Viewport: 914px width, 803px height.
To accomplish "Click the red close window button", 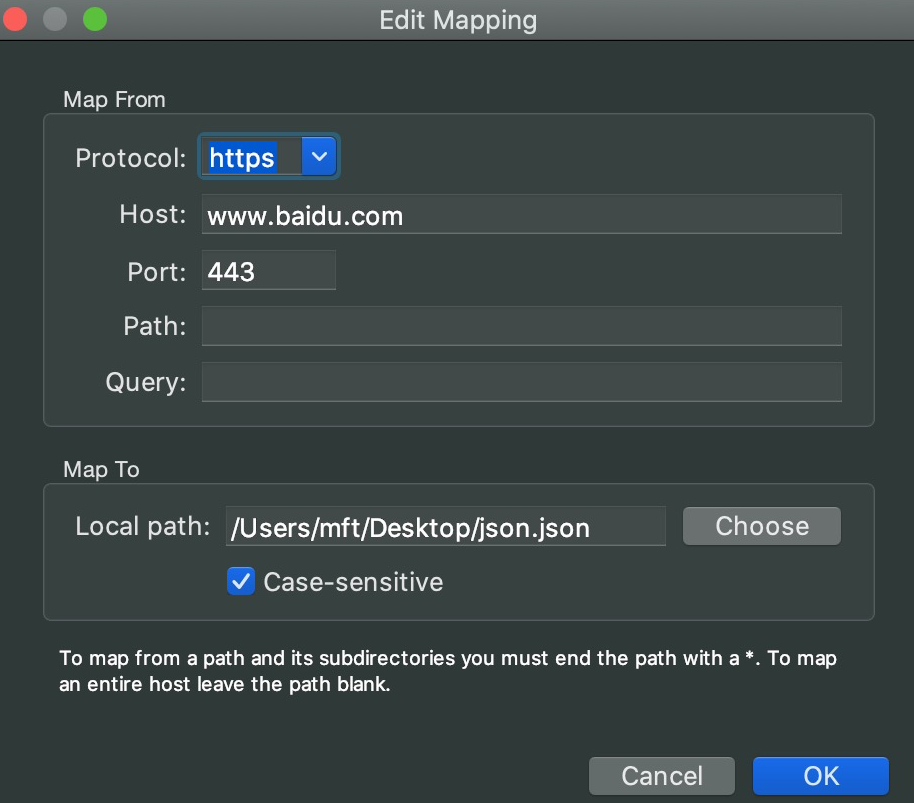I will 16,18.
